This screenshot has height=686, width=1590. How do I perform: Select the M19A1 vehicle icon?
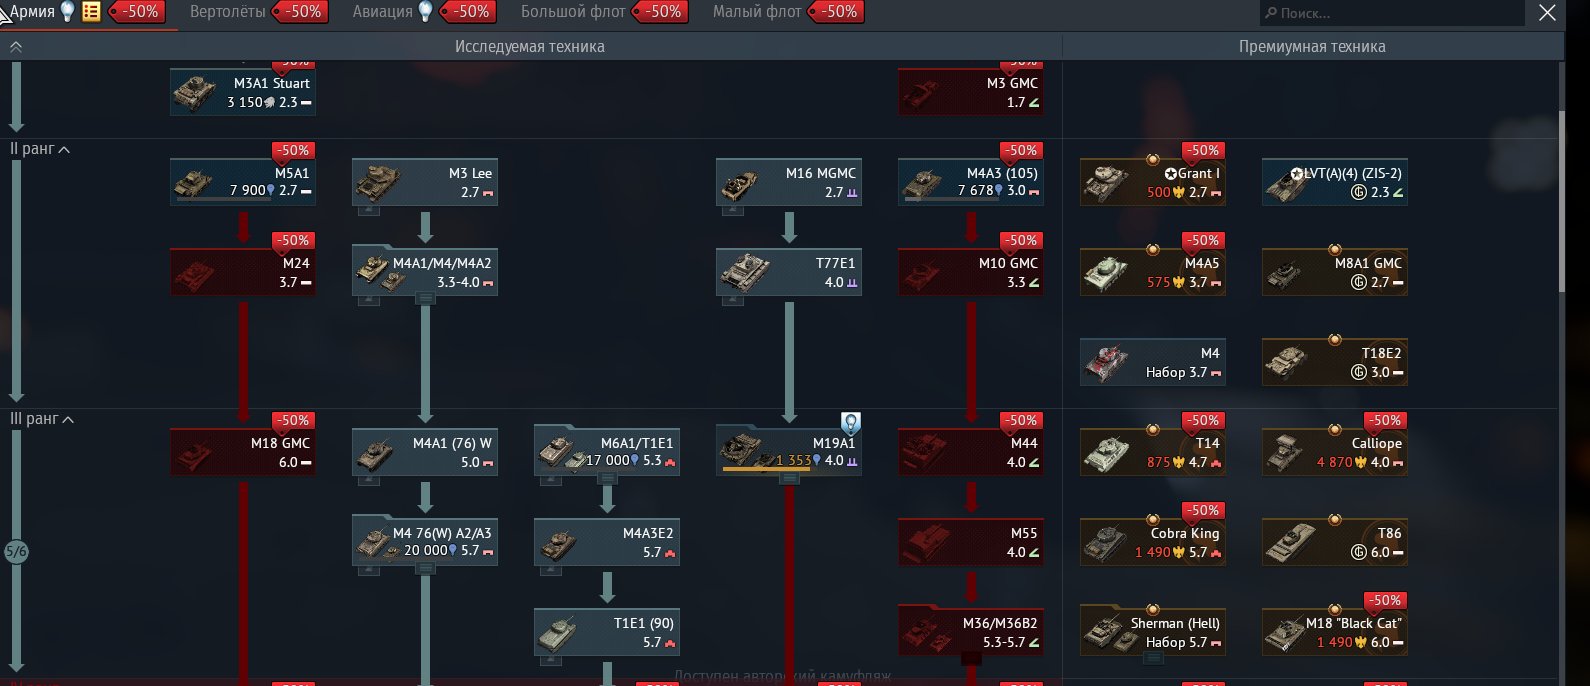coord(742,449)
